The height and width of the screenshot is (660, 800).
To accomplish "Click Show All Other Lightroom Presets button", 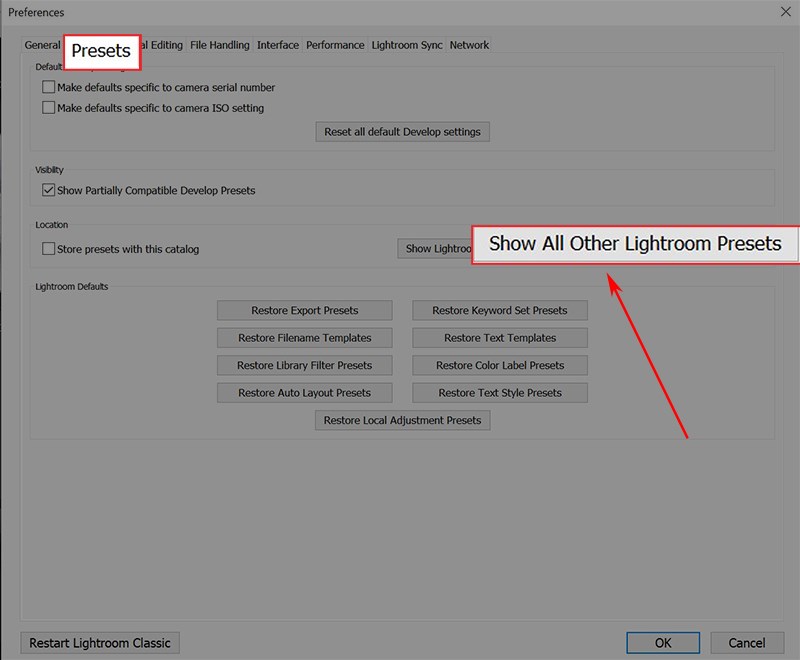I will [635, 244].
